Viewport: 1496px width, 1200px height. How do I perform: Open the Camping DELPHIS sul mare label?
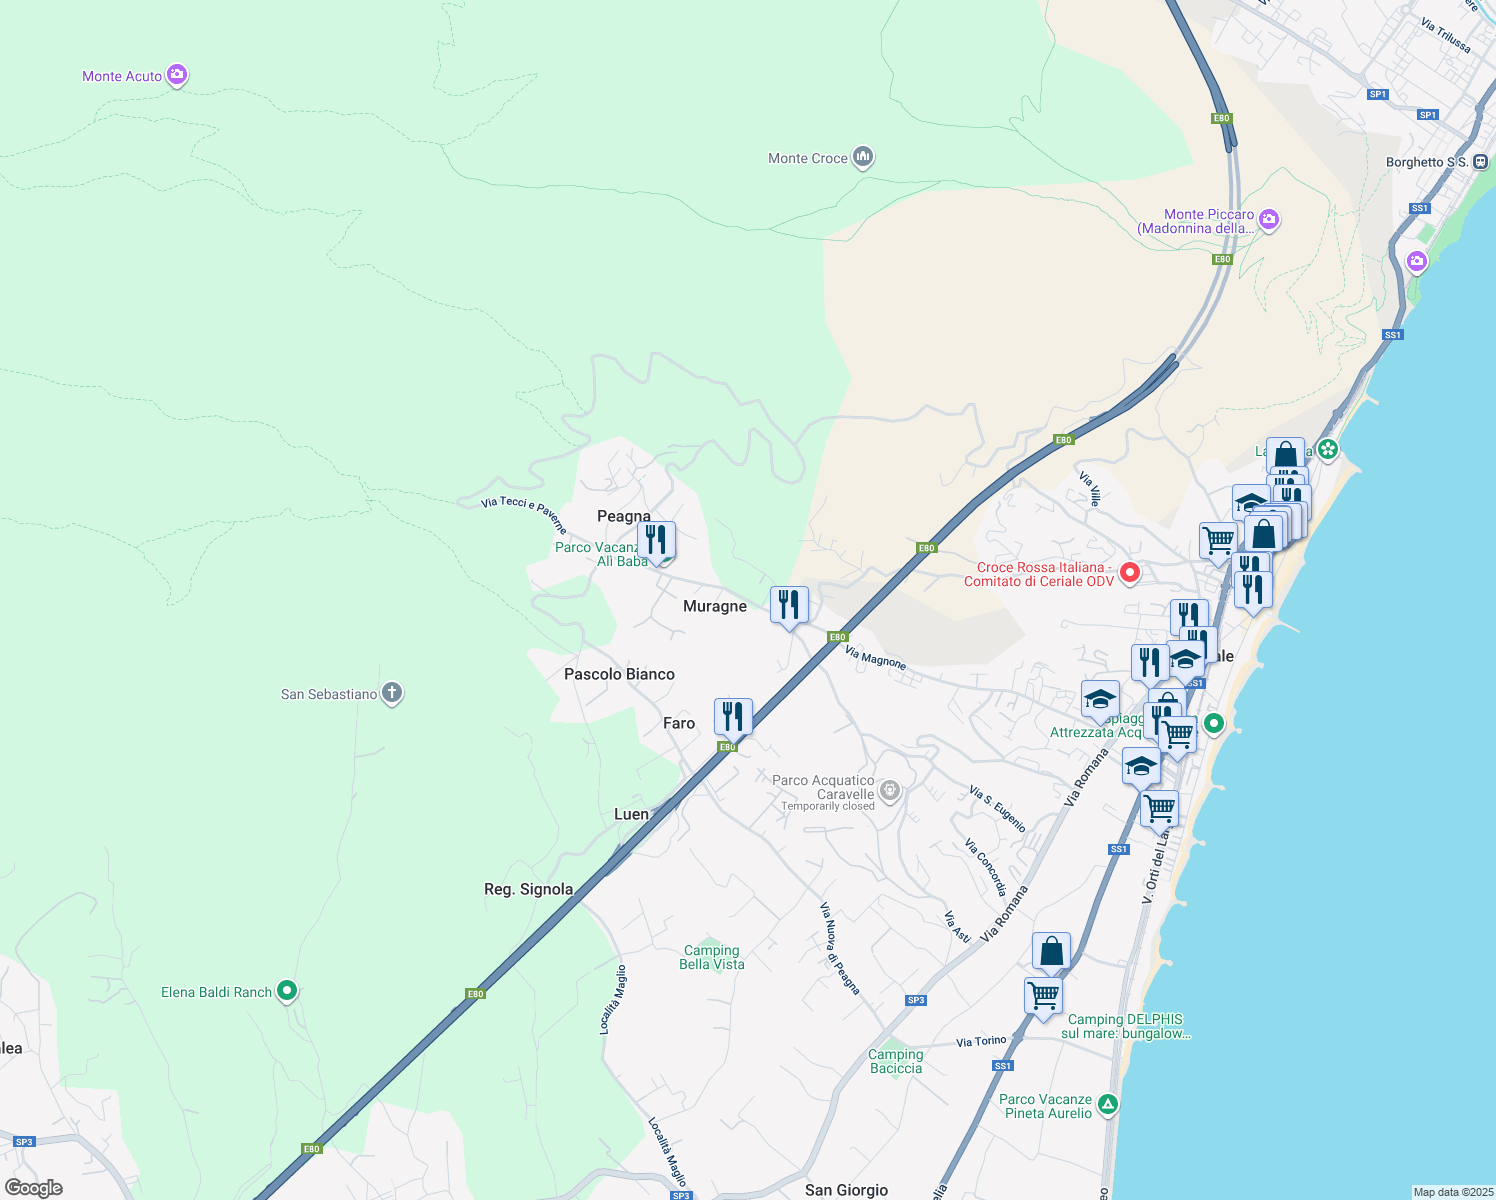click(x=1125, y=1026)
